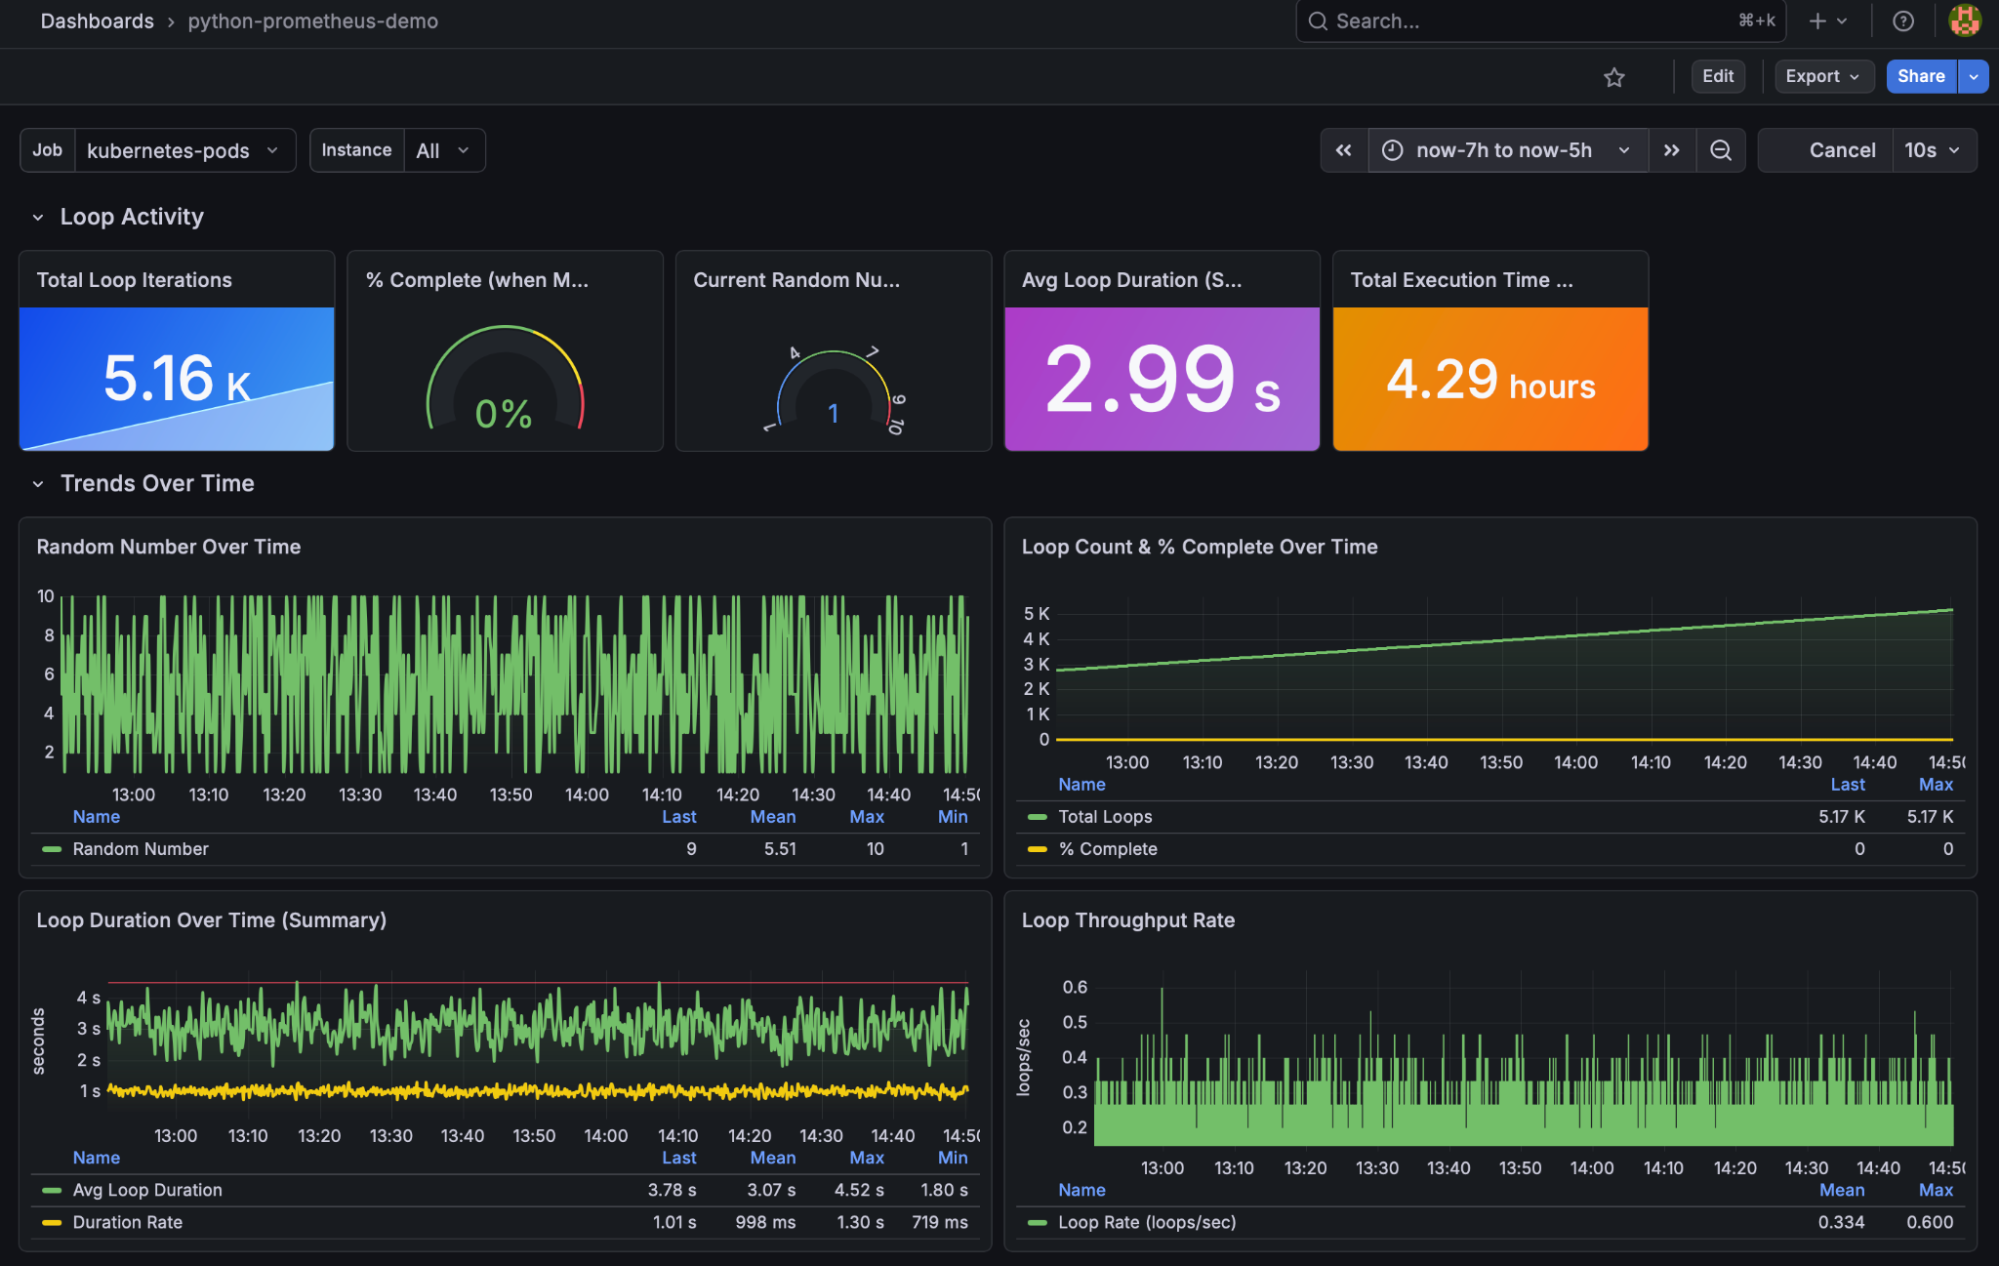Open the help question mark icon
The width and height of the screenshot is (1999, 1266).
(1903, 21)
